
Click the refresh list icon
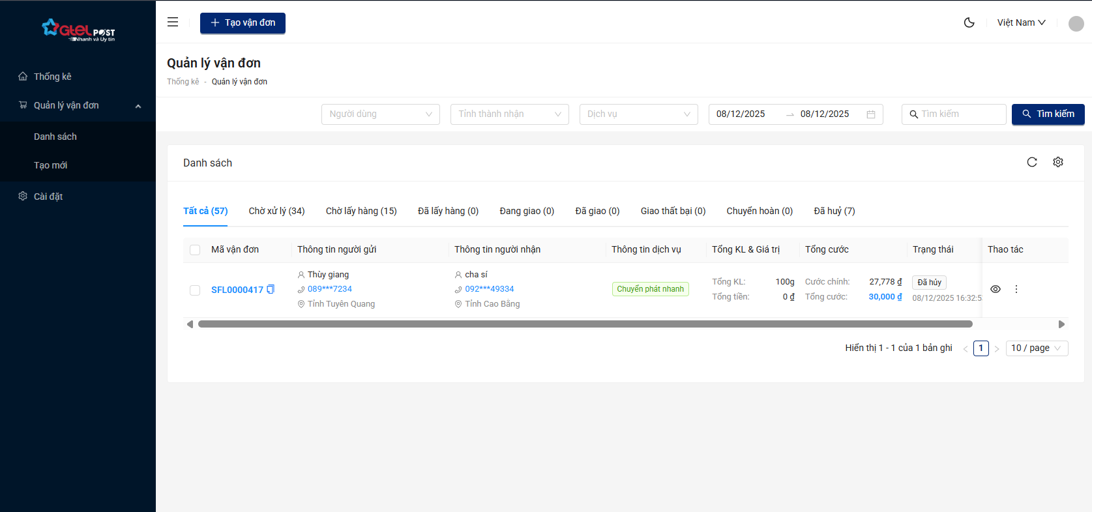pyautogui.click(x=1032, y=162)
